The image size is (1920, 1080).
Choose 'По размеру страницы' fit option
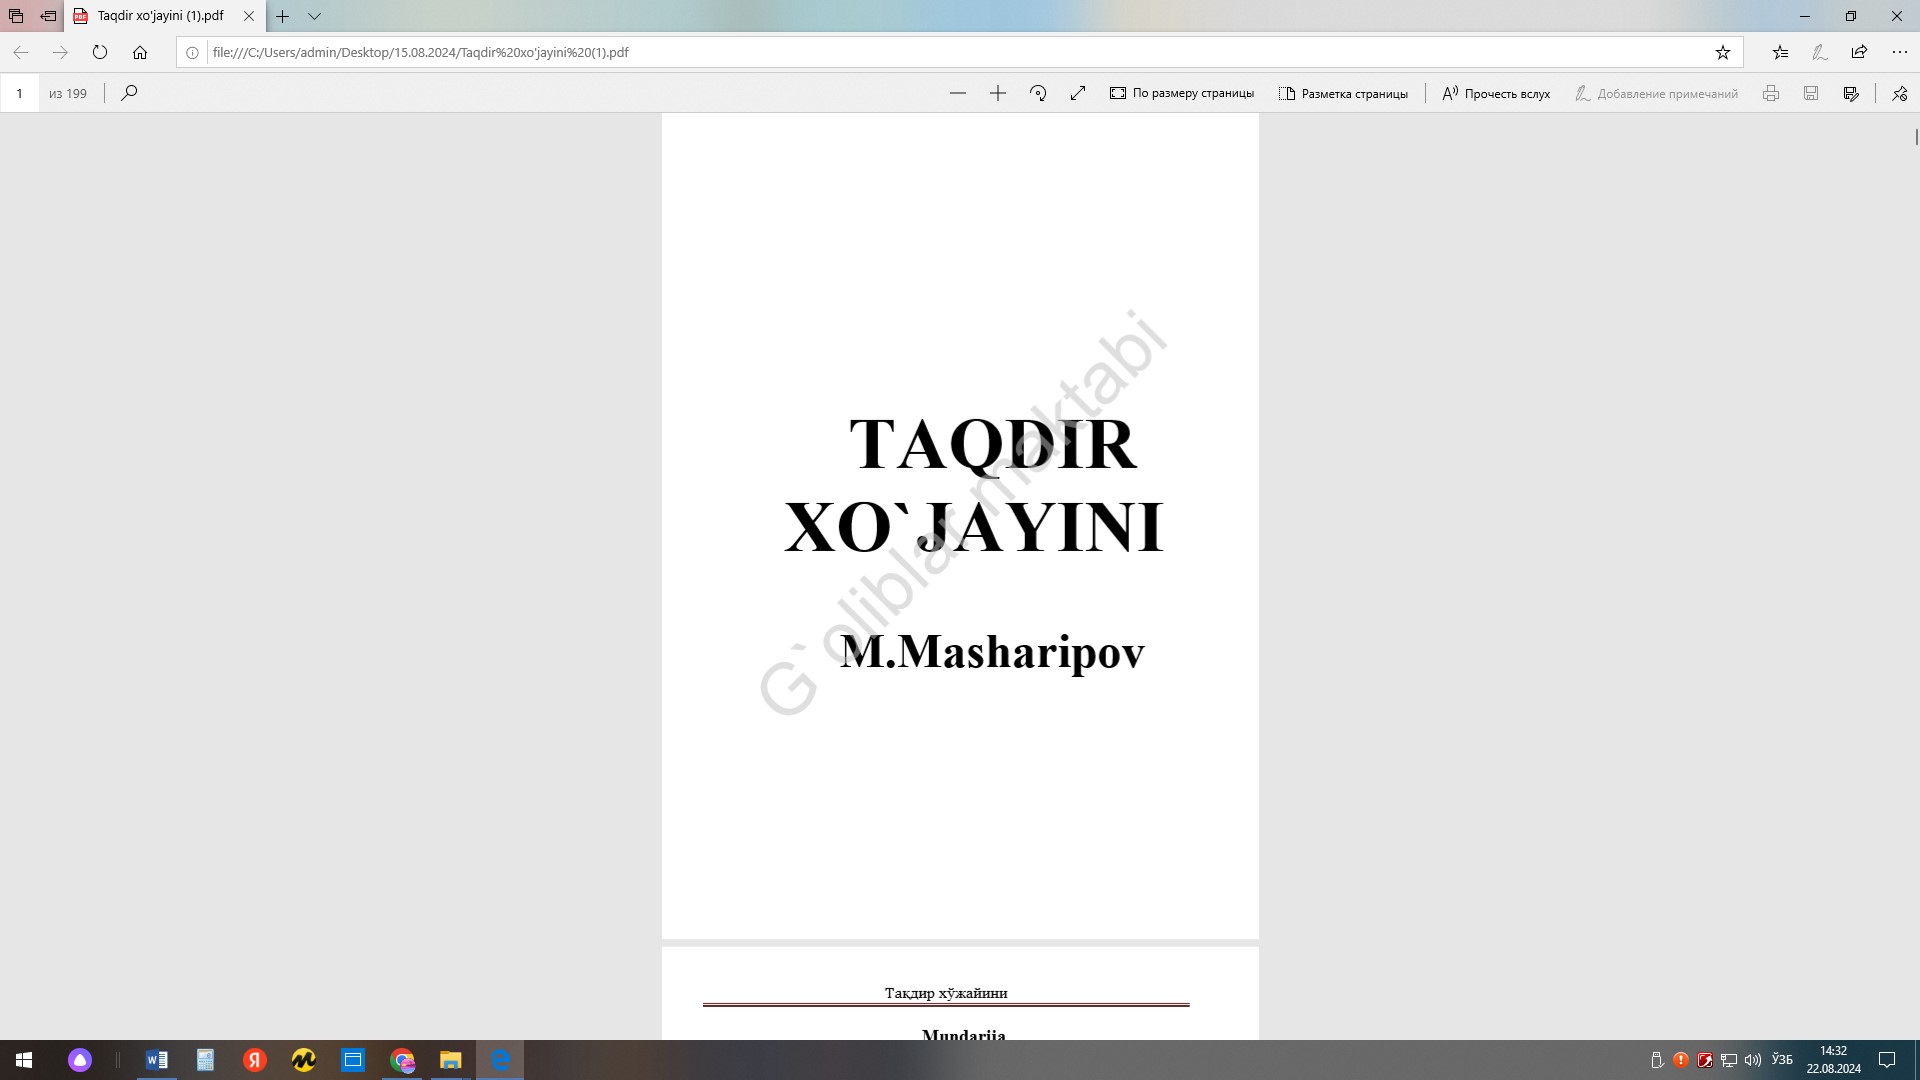[1181, 93]
